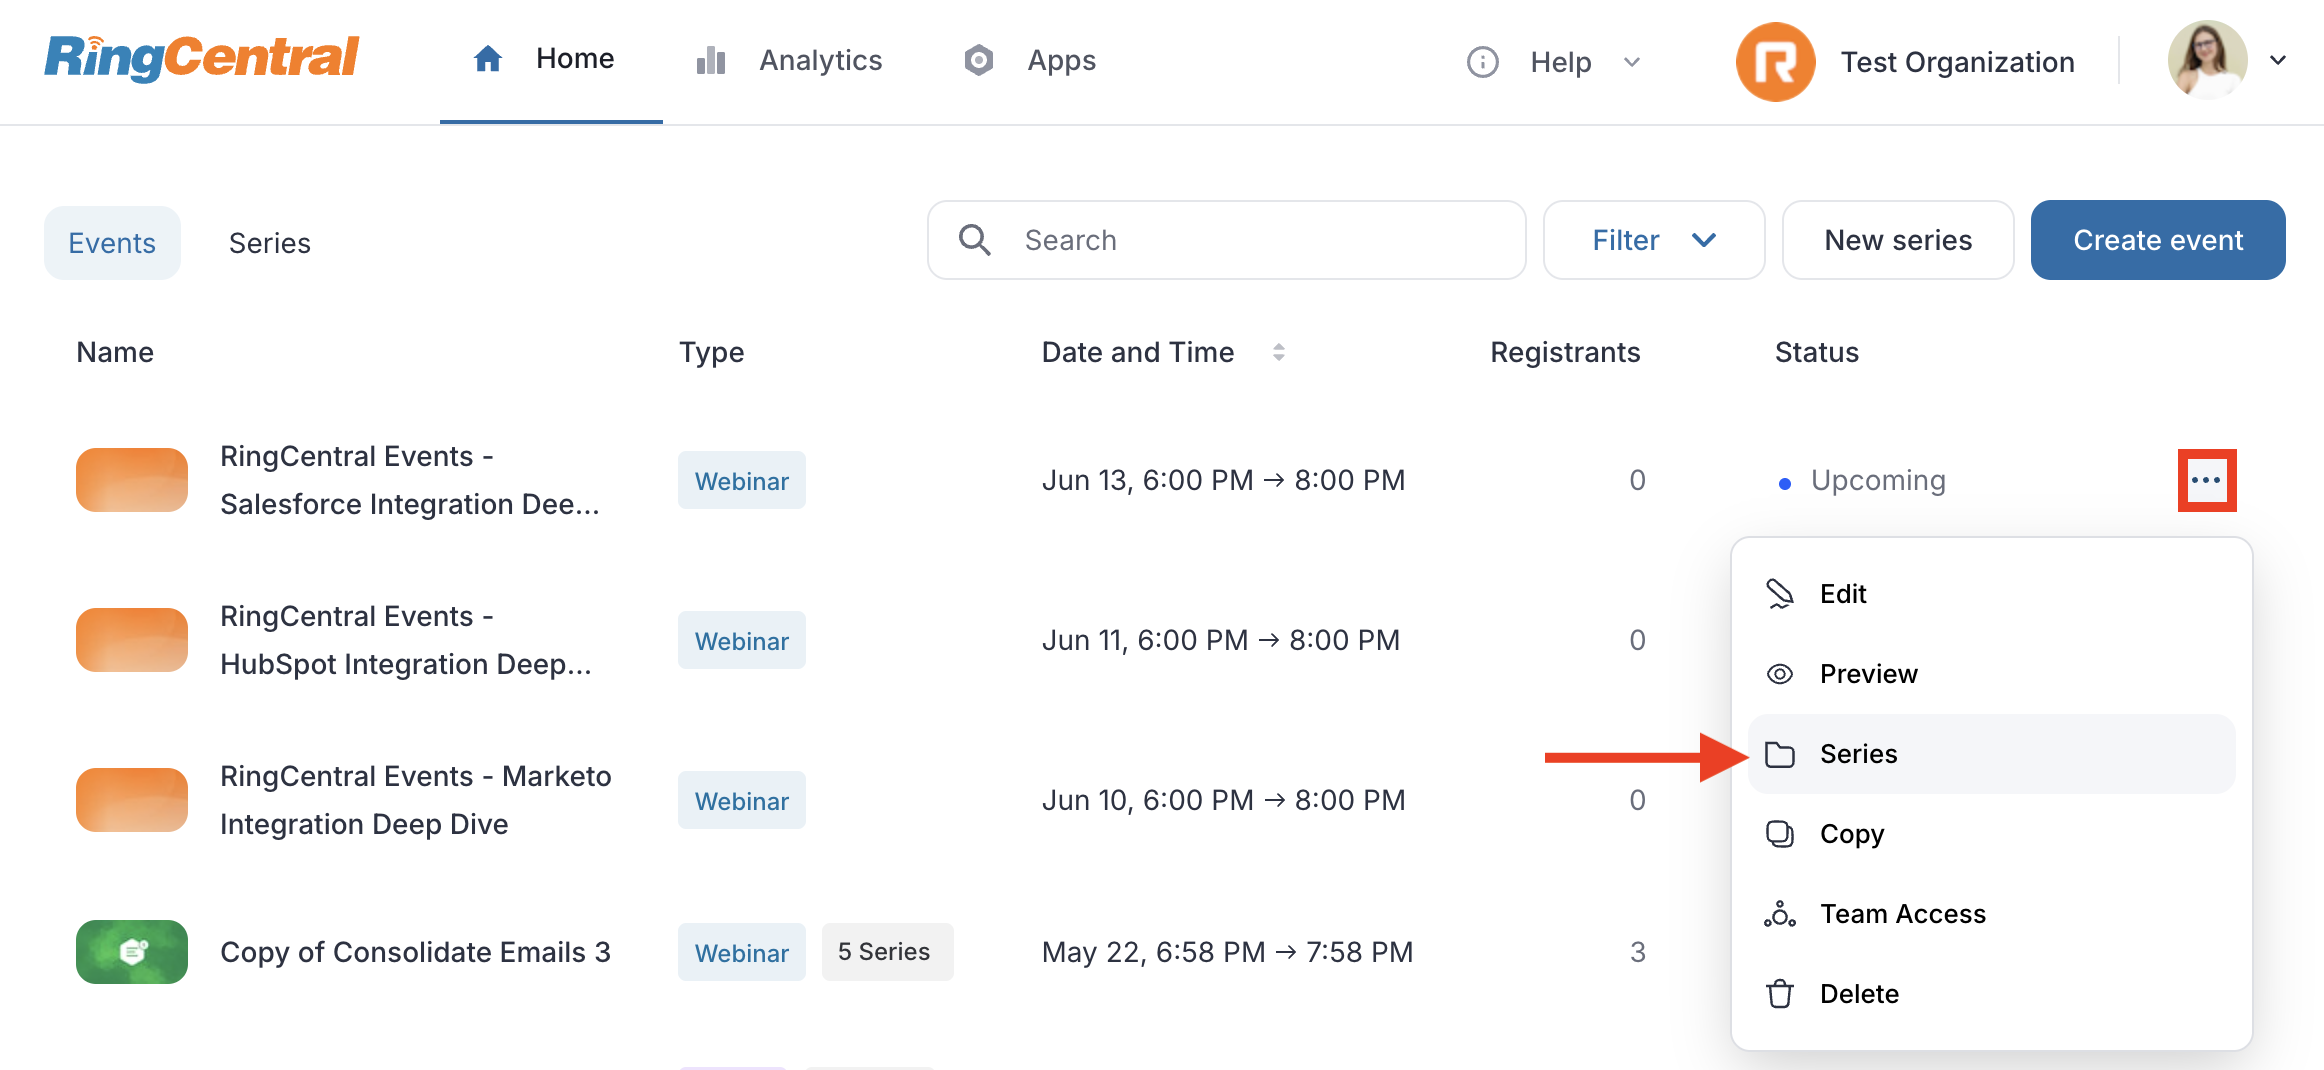
Task: Click Marketo Integration event orange thumbnail
Action: (x=132, y=800)
